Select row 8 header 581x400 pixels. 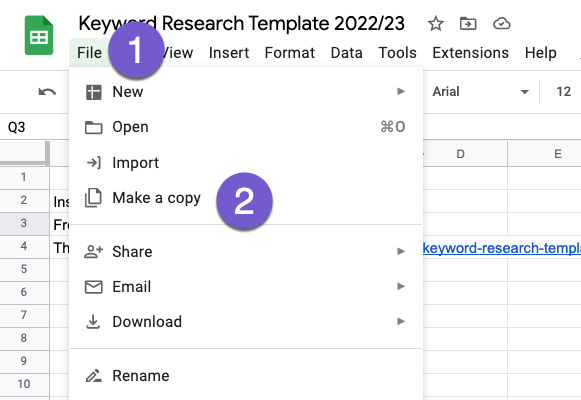(24, 338)
